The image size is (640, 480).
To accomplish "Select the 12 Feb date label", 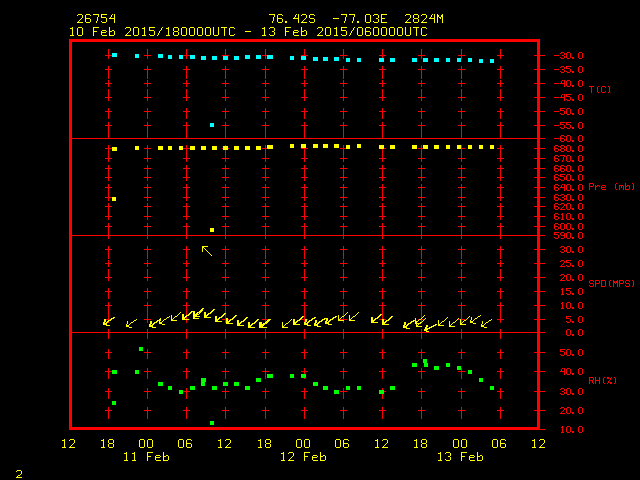I will (303, 456).
